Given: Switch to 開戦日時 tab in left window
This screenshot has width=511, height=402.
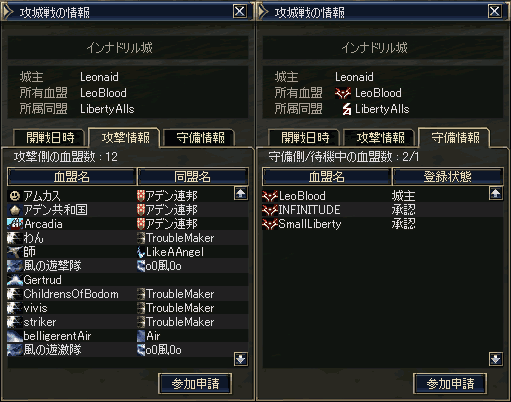Looking at the screenshot, I should point(50,137).
